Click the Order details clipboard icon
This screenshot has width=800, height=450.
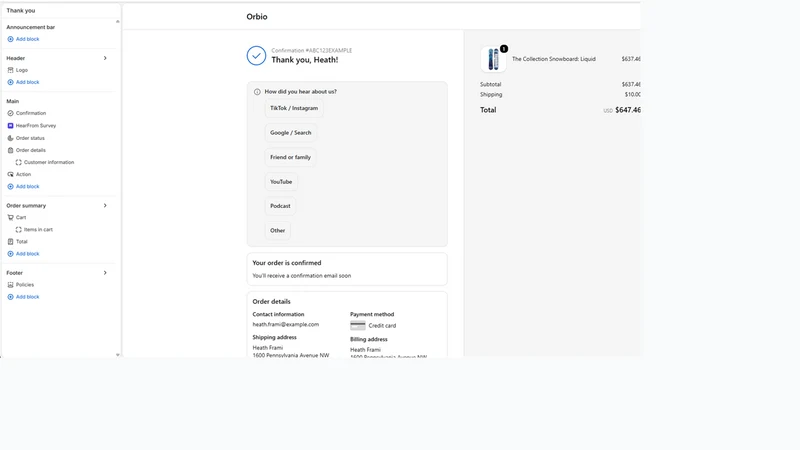tap(10, 151)
